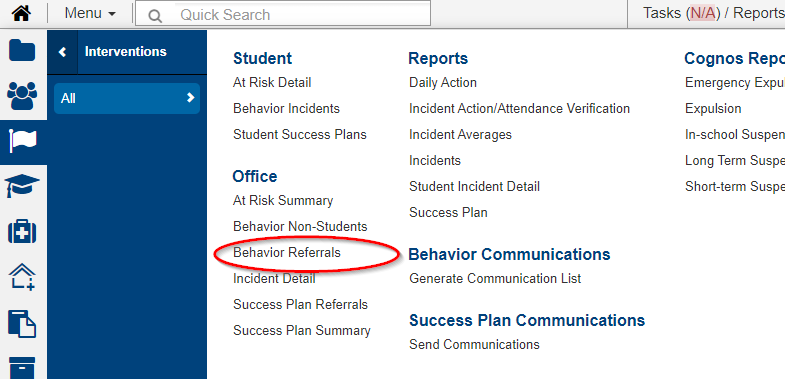
Task: Open the Expulsion Cognos report
Action: tap(713, 108)
